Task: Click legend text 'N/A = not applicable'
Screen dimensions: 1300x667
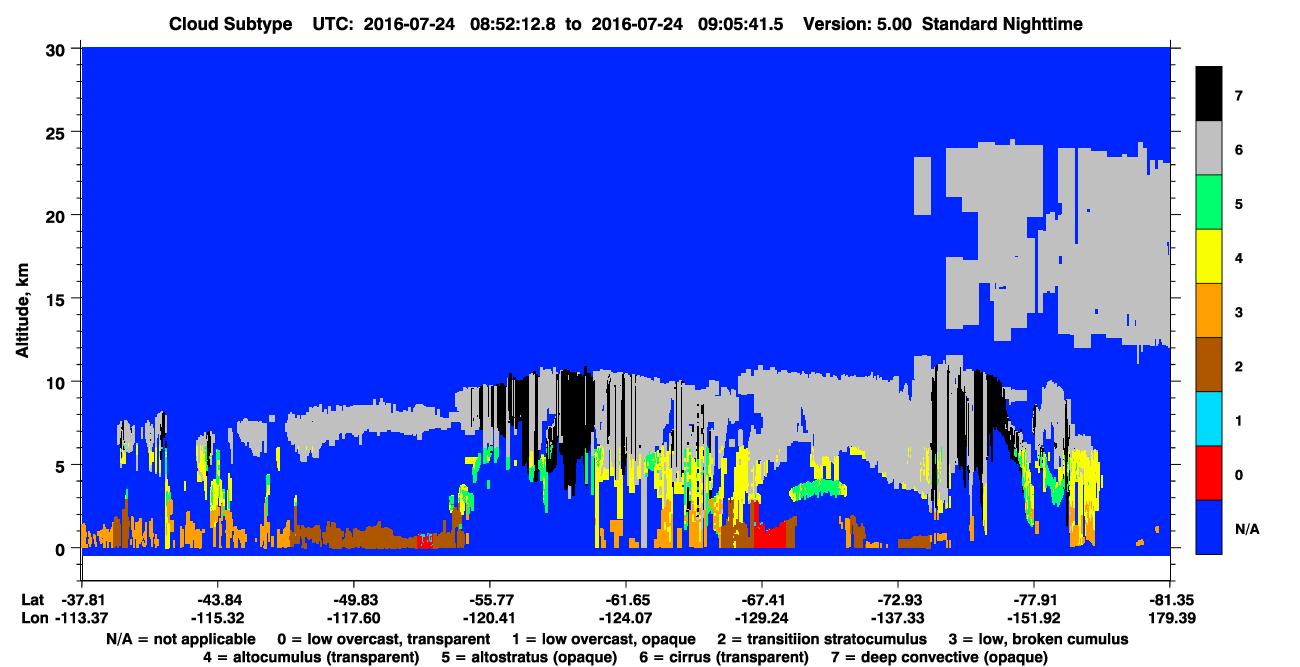Action: click(x=179, y=638)
